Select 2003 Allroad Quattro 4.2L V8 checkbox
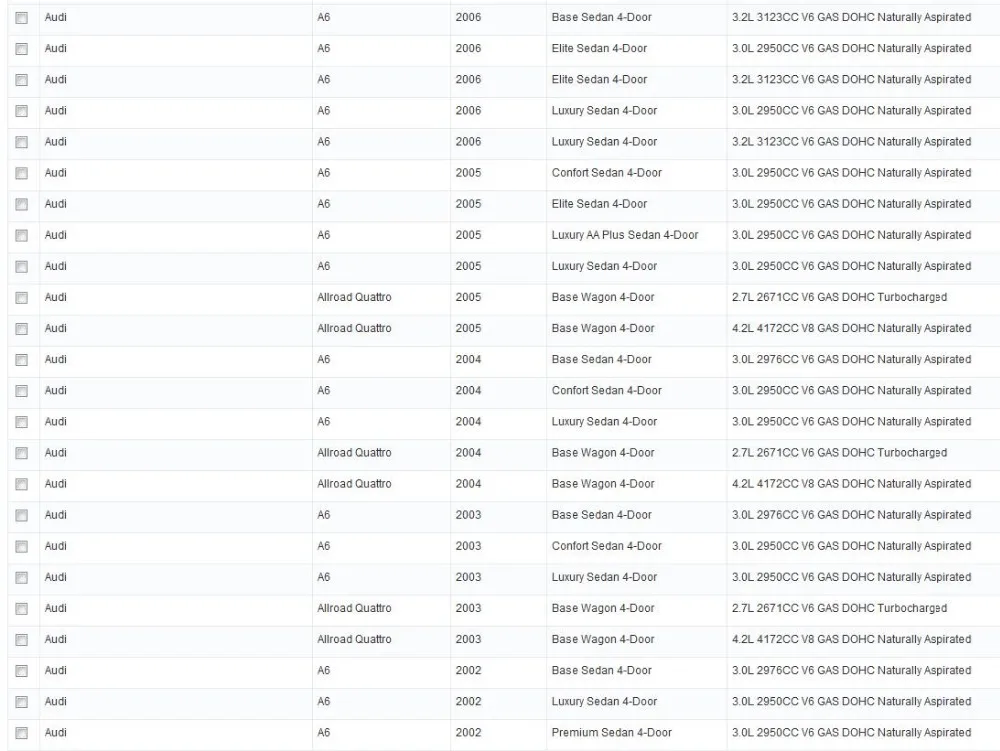Screen dimensions: 1000x751 click(x=22, y=640)
